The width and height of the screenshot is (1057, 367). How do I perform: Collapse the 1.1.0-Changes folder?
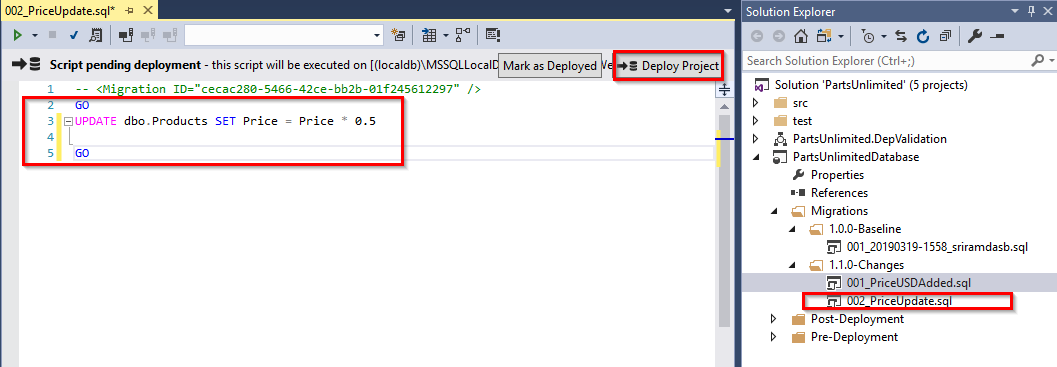[x=793, y=265]
